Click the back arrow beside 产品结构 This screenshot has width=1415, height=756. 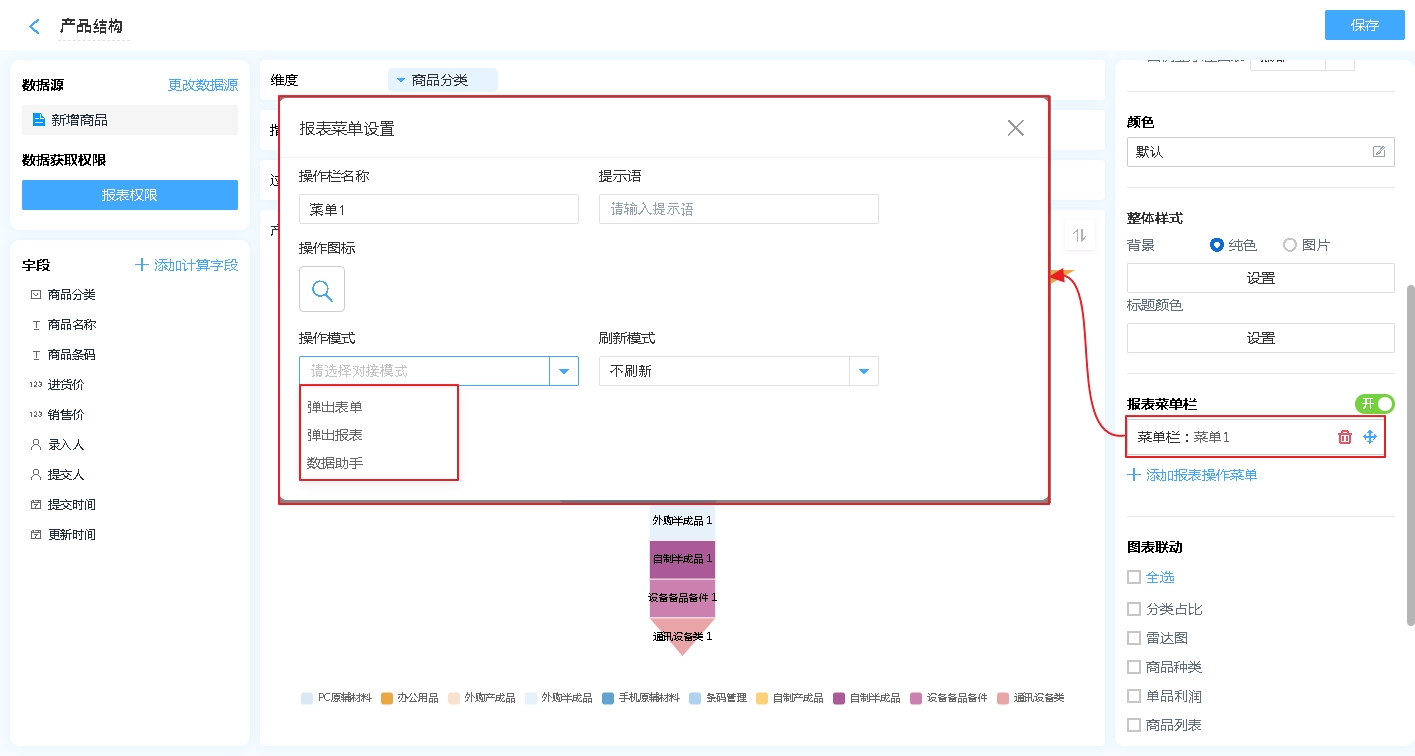click(35, 27)
